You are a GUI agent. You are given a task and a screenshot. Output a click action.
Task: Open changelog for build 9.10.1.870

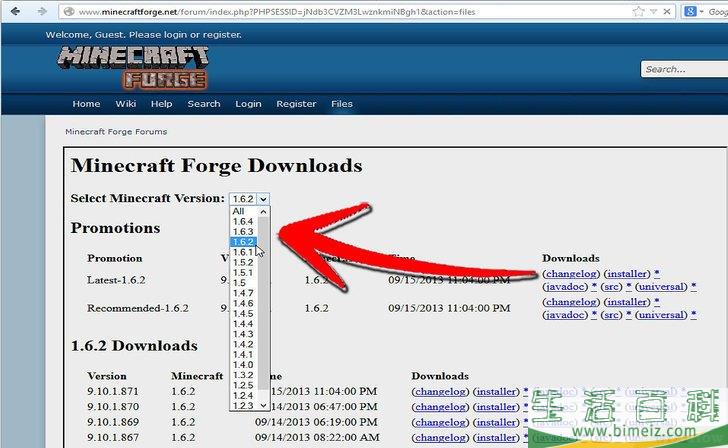[x=441, y=407]
